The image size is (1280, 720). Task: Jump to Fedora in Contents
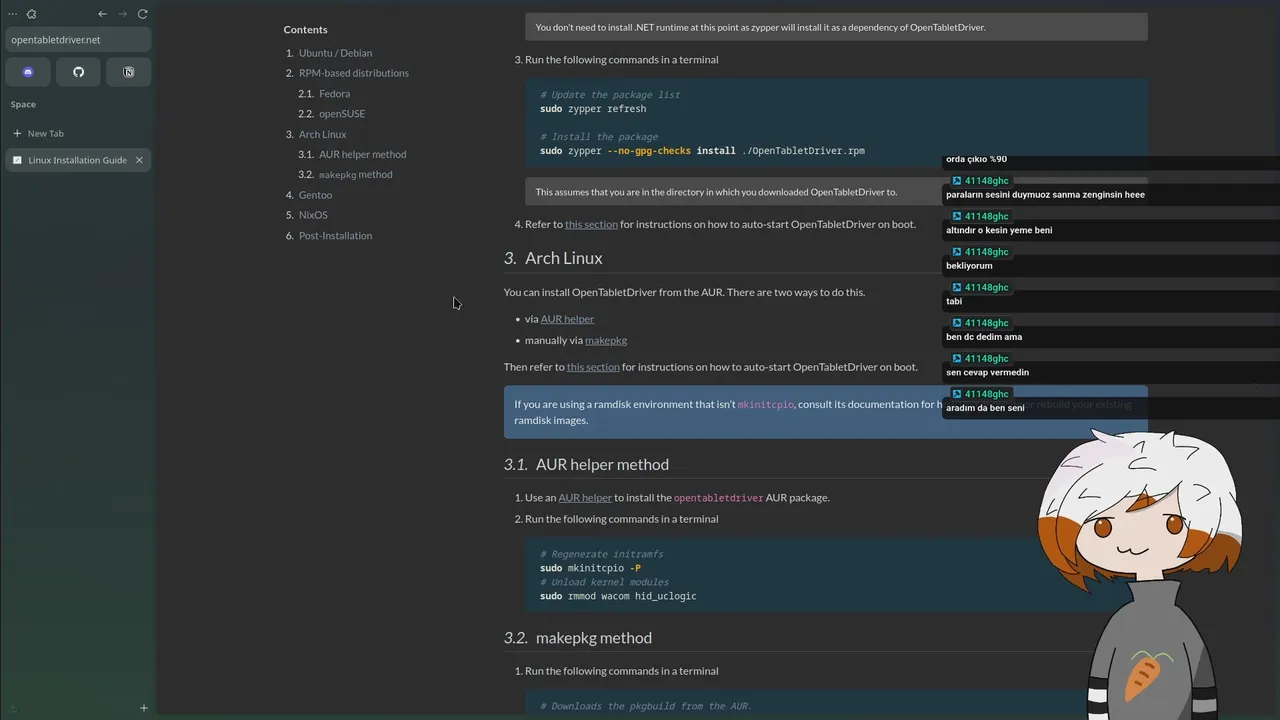335,94
